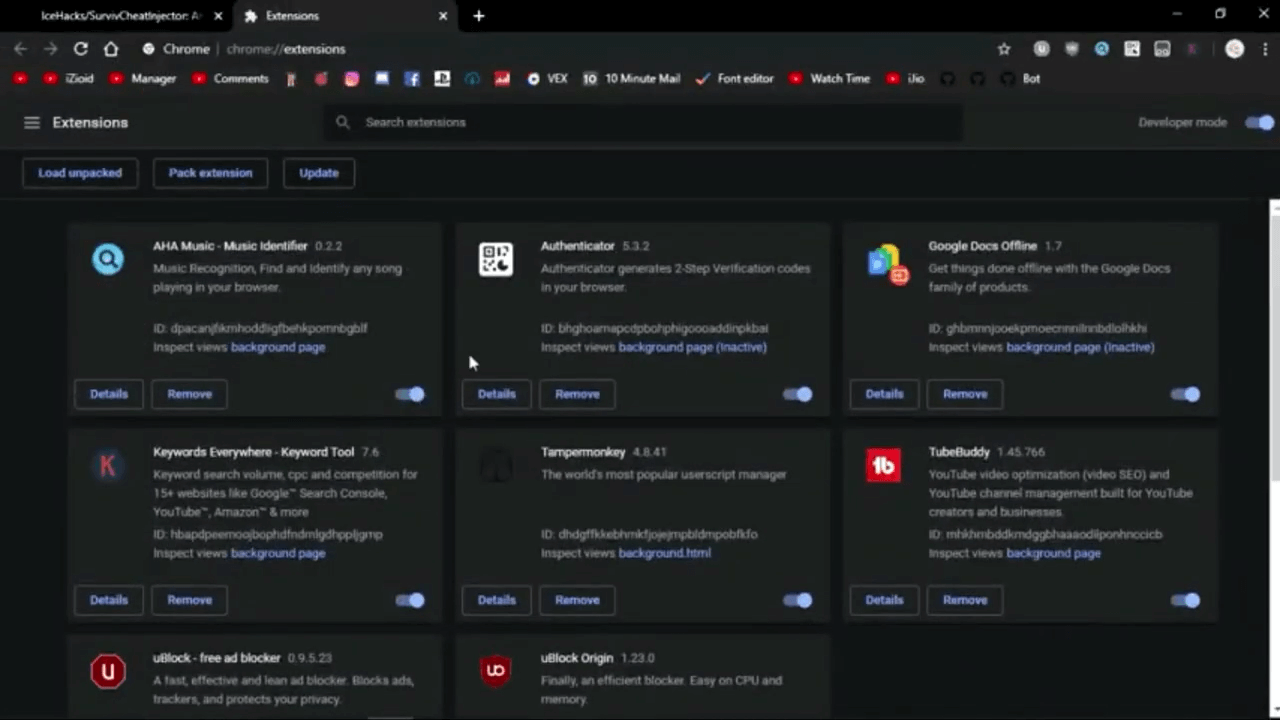Remove Keywords Everywhere extension
1280x720 pixels.
190,600
